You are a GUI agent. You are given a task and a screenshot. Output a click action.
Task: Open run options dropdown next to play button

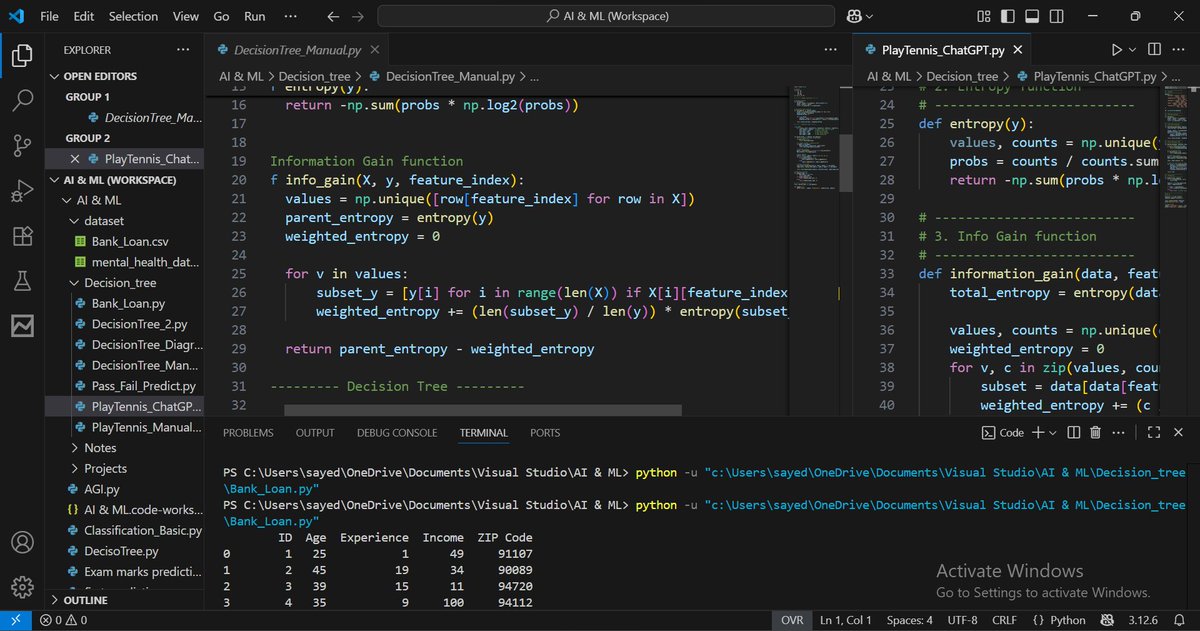point(1133,50)
